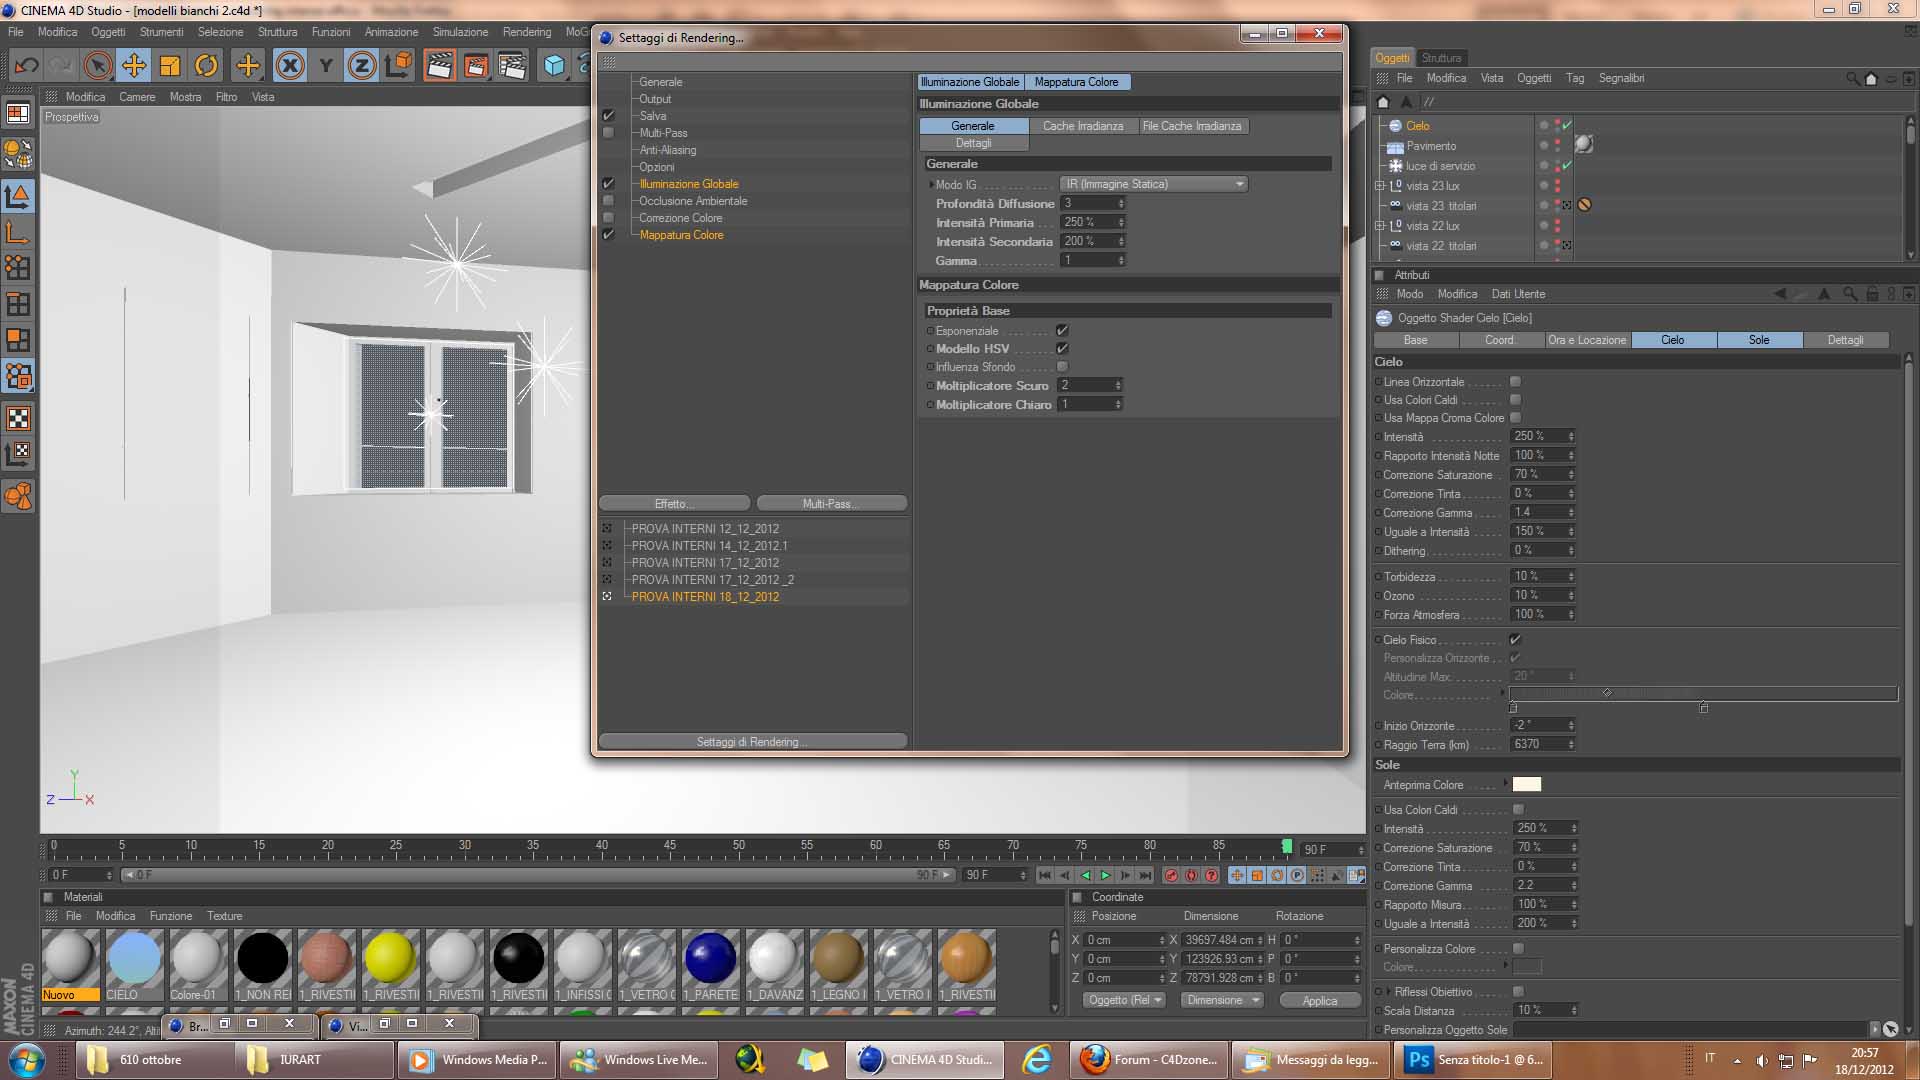The image size is (1920, 1080).
Task: Enable the Linea Orizzontale checkbox
Action: pyautogui.click(x=1515, y=382)
